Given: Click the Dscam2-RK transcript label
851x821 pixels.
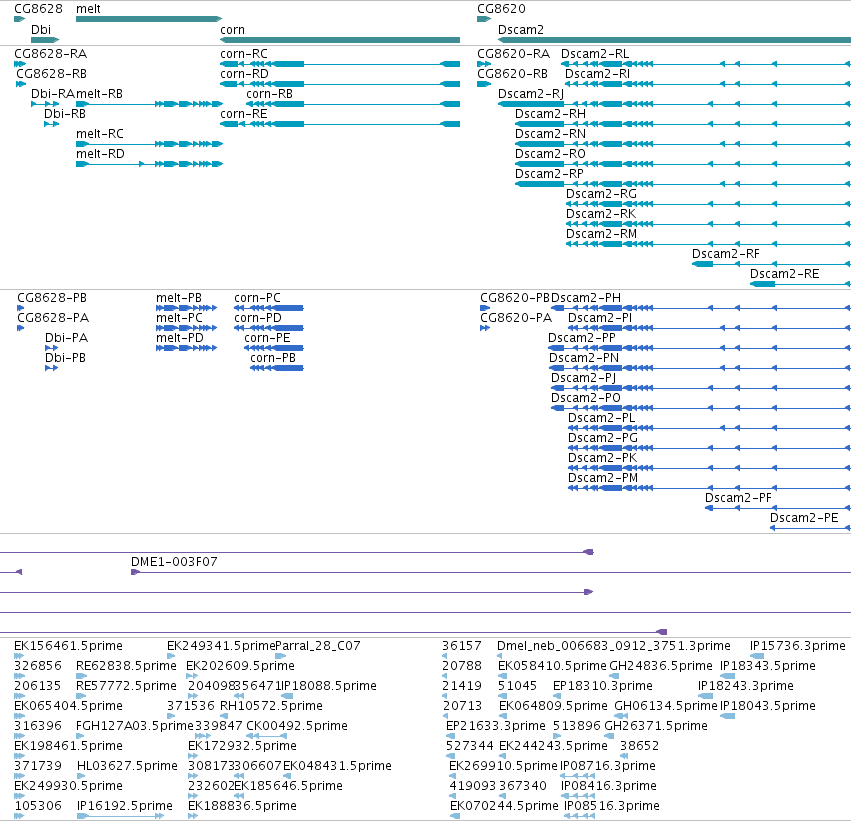Looking at the screenshot, I should coord(601,214).
